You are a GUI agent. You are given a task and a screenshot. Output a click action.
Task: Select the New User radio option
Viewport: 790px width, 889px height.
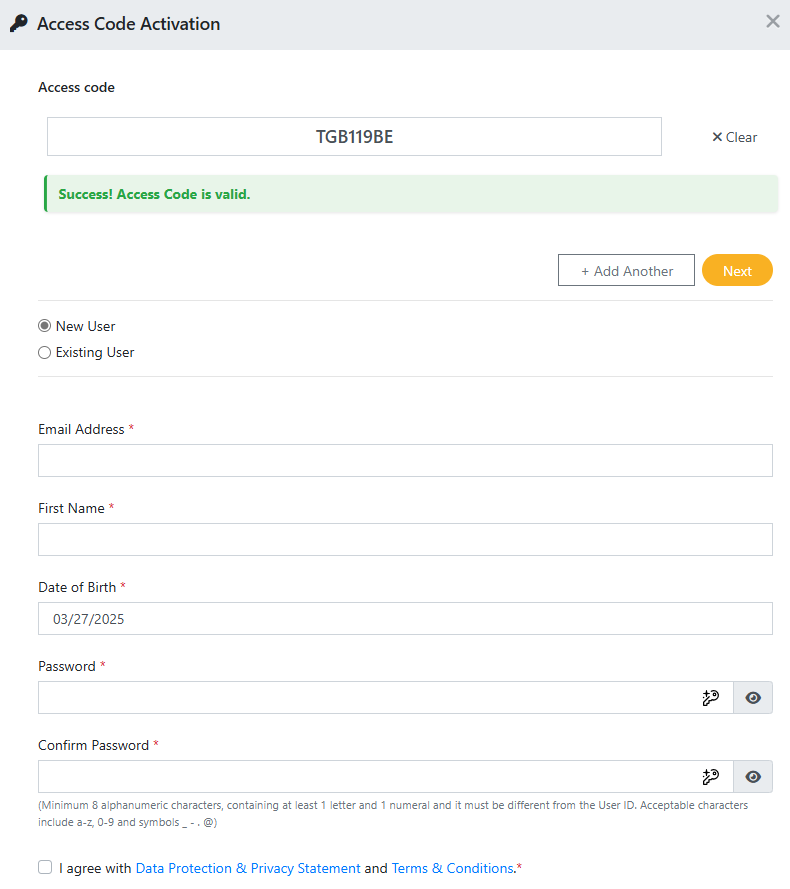click(x=44, y=326)
